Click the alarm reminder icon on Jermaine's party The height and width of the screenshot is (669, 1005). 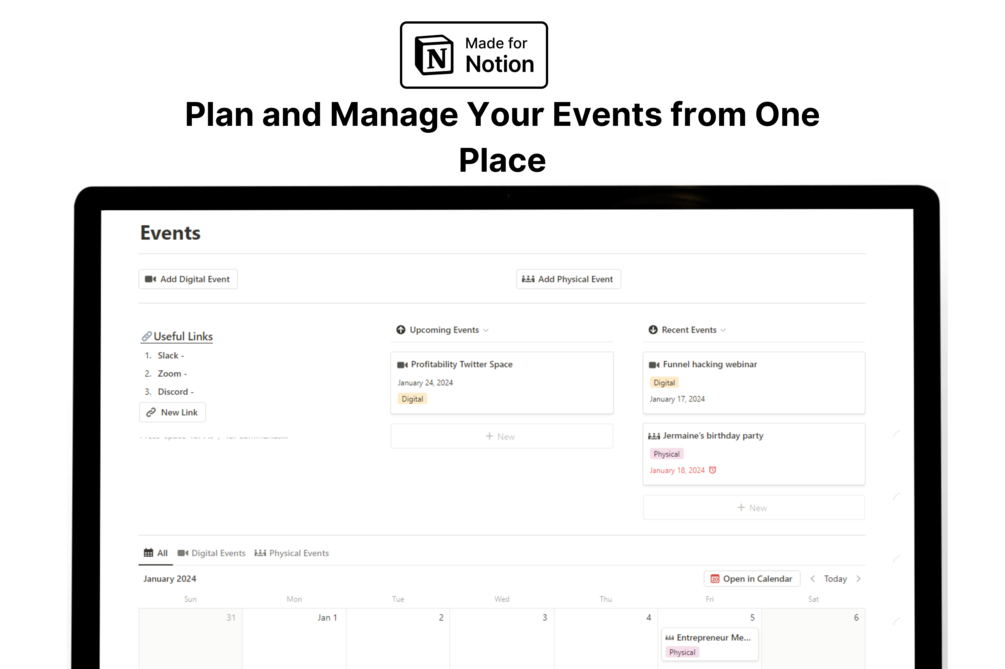point(713,470)
